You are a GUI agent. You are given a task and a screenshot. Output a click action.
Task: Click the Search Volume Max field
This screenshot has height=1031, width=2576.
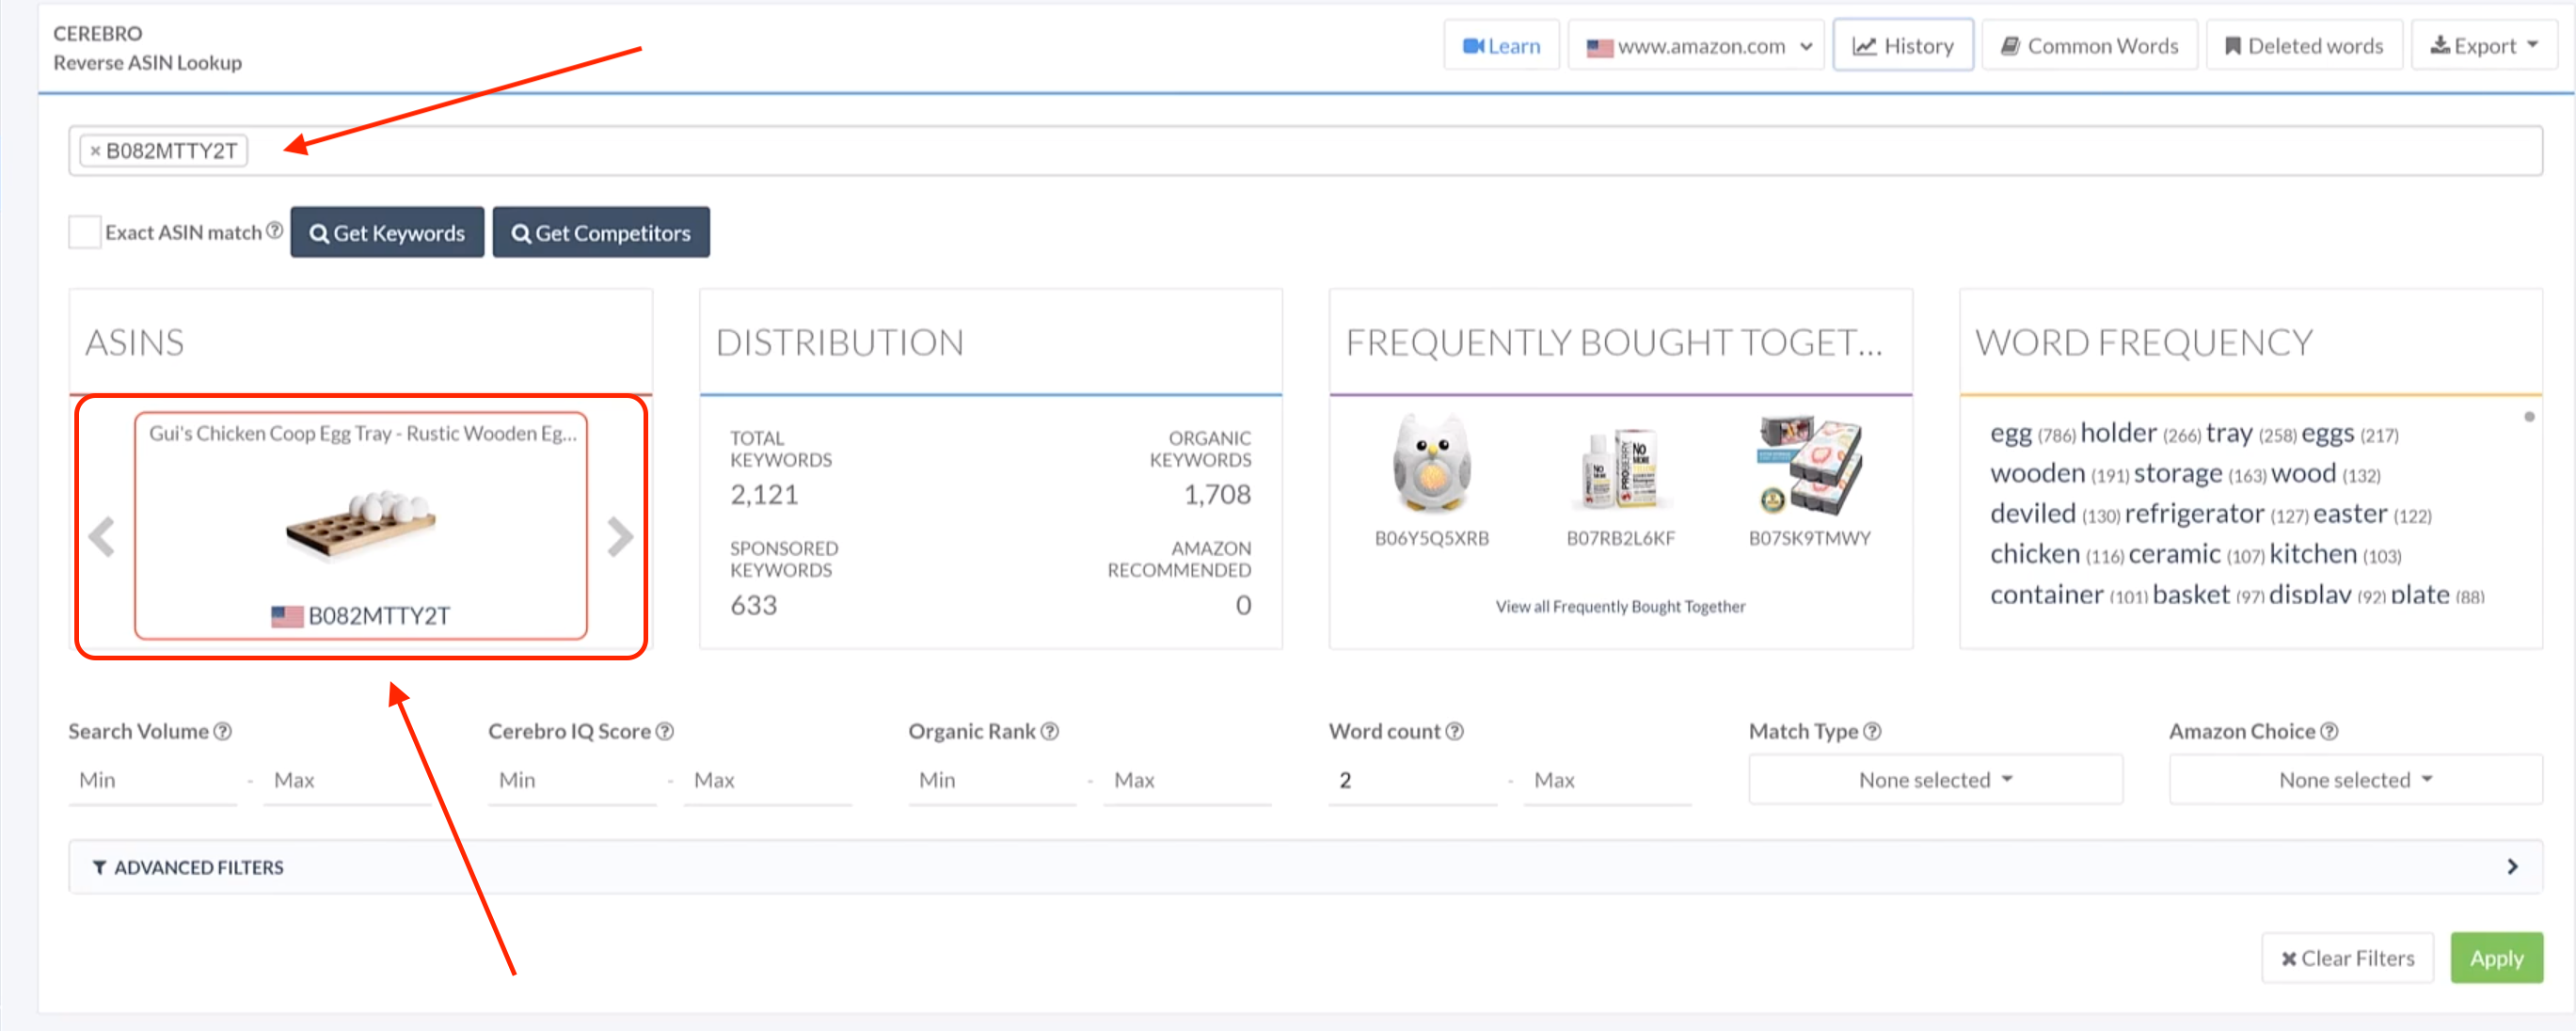(x=347, y=780)
